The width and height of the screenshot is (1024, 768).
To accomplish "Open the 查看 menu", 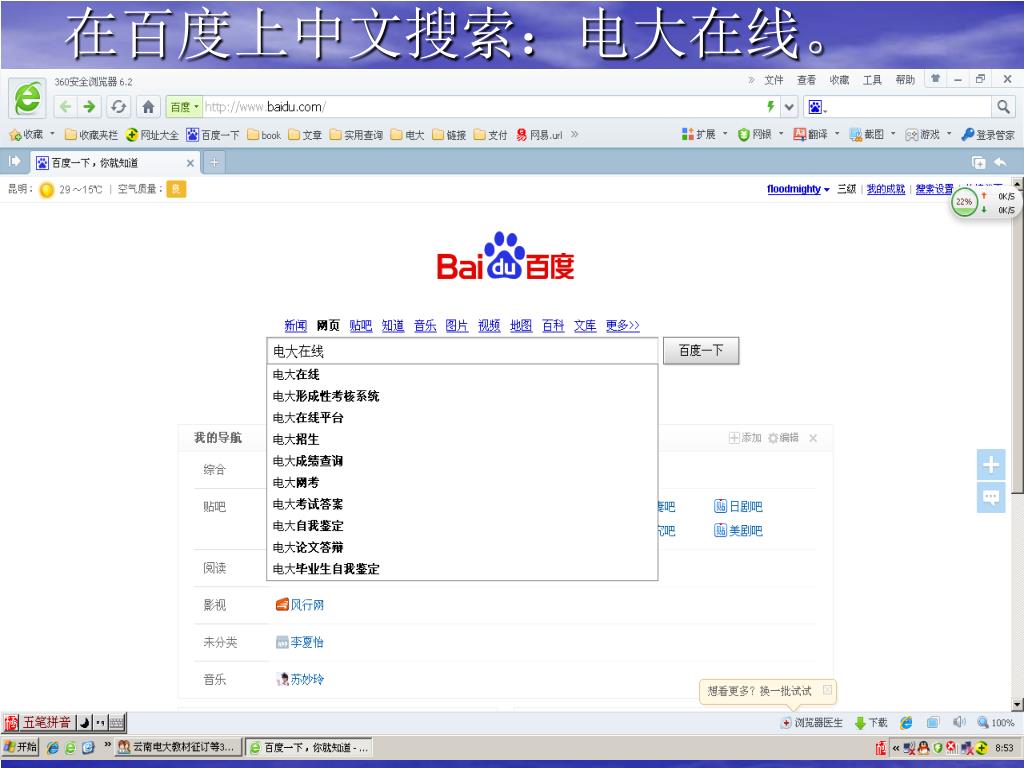I will click(806, 80).
